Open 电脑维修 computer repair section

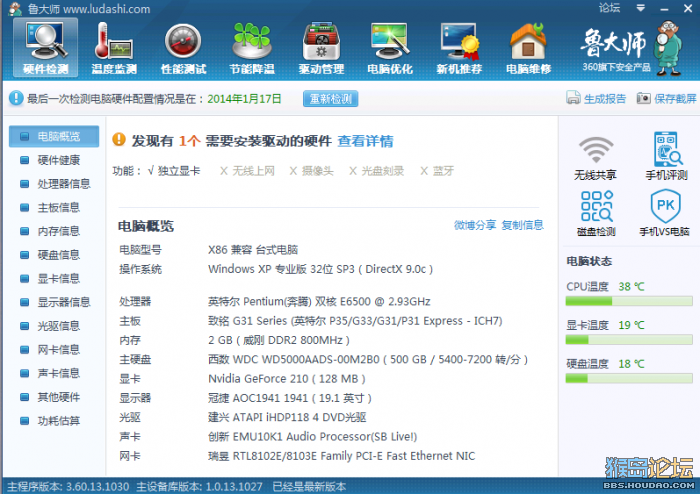coord(528,48)
